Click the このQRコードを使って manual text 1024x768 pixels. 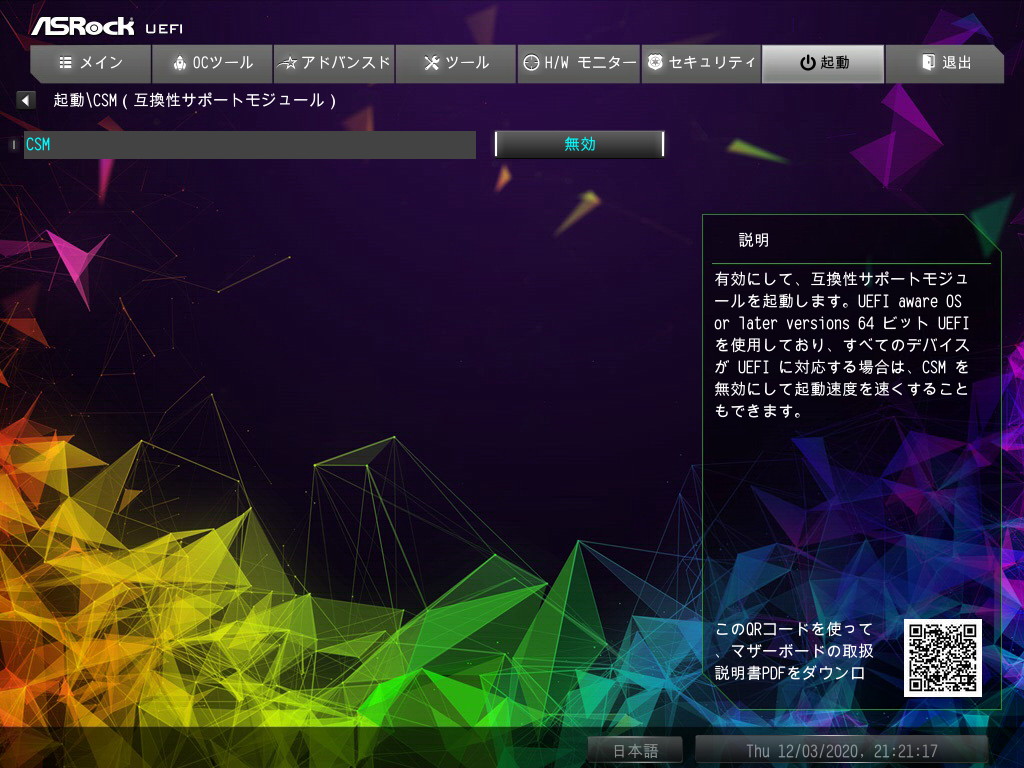pos(794,651)
